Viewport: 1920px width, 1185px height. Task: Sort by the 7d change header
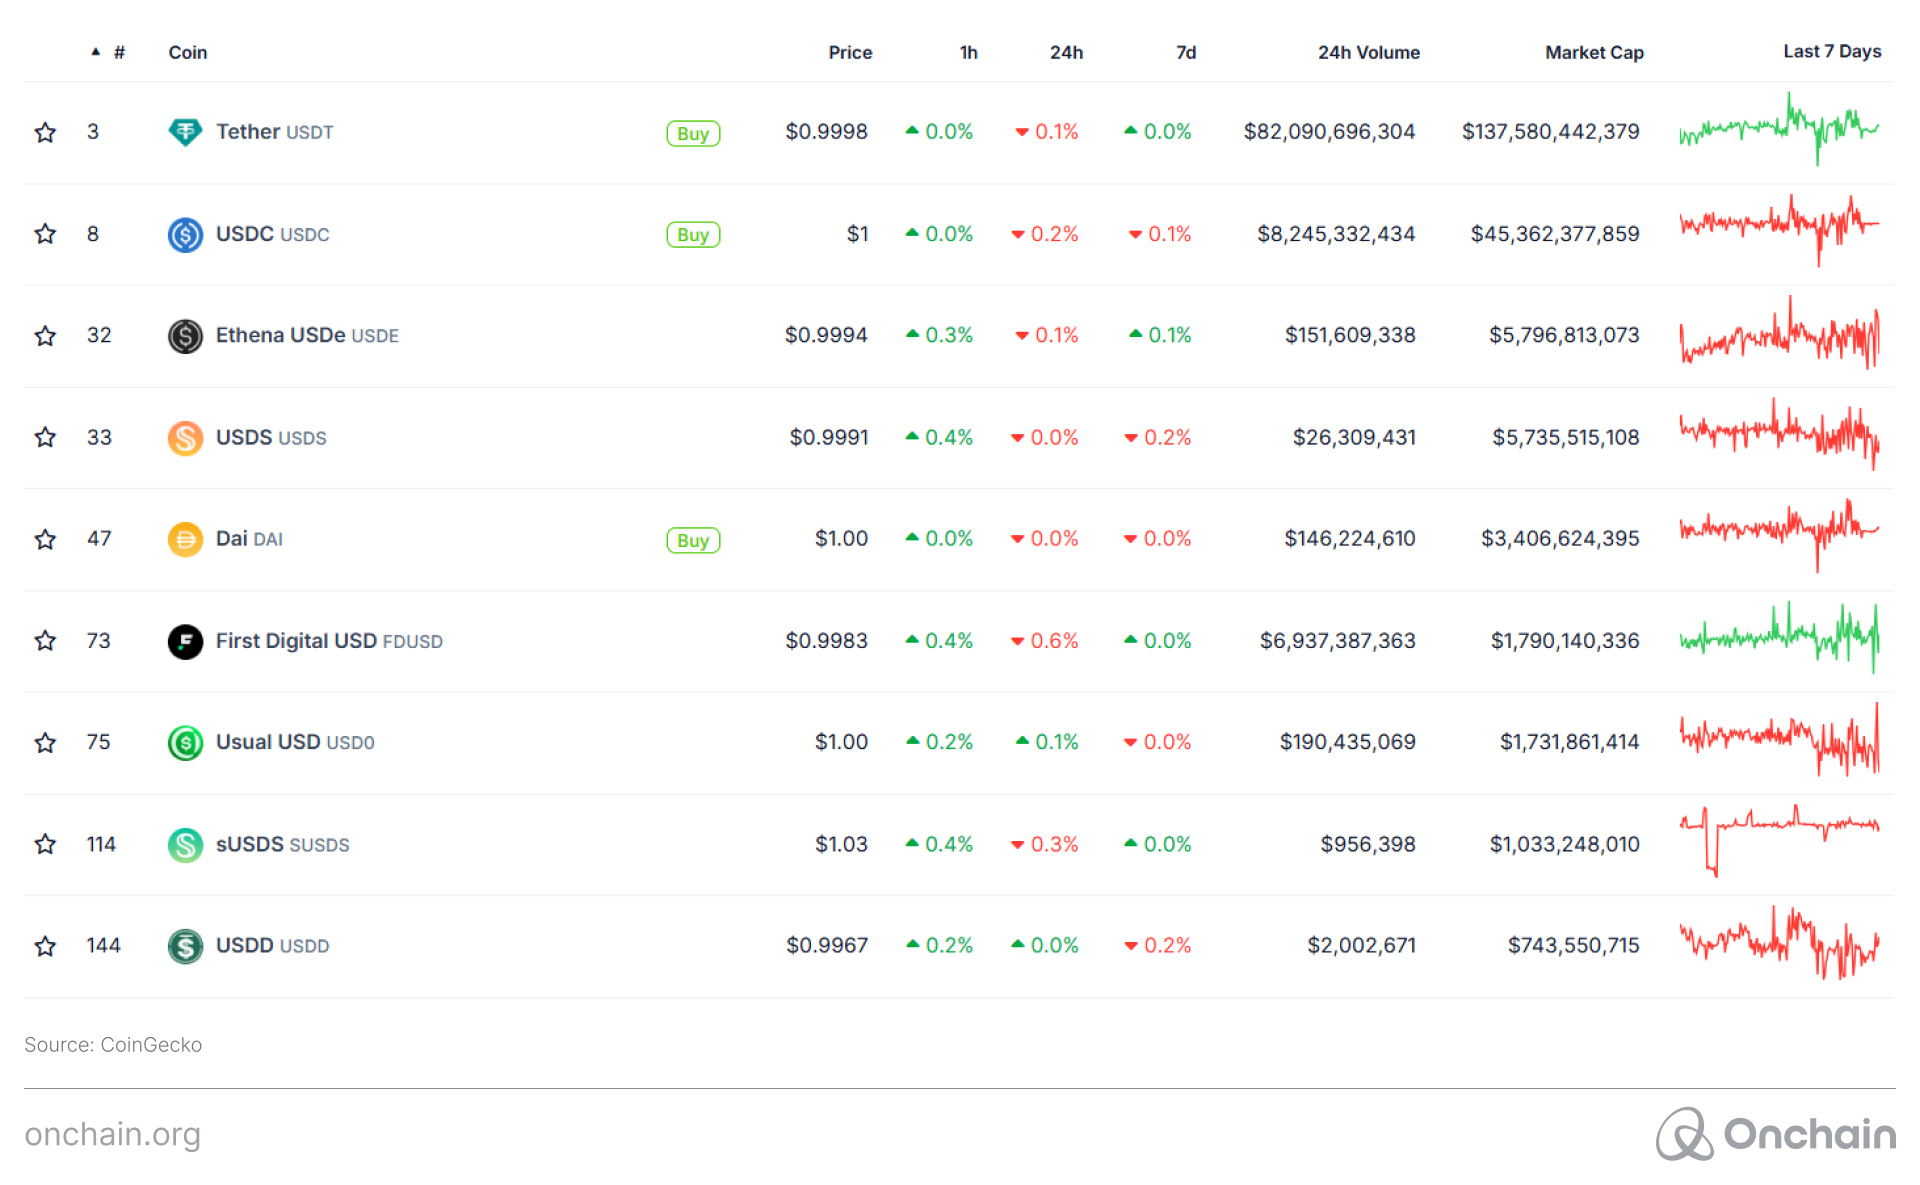click(1186, 52)
